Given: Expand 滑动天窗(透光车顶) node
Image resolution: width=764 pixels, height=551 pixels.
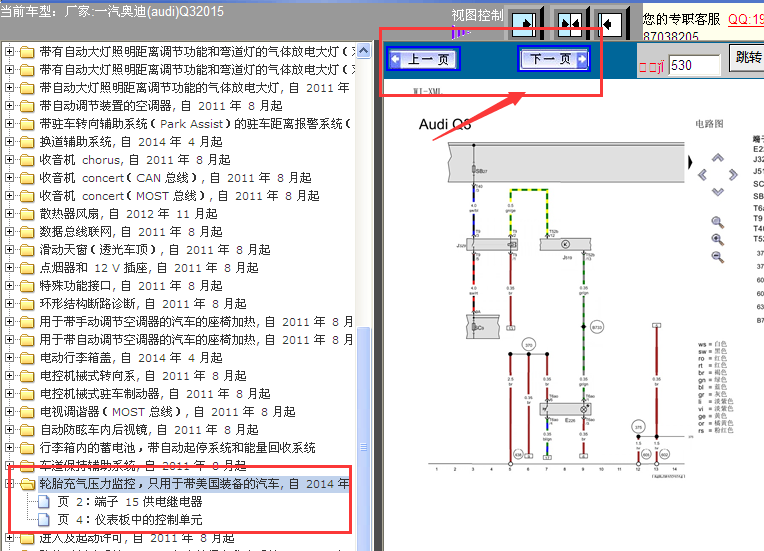Looking at the screenshot, I should pos(9,249).
